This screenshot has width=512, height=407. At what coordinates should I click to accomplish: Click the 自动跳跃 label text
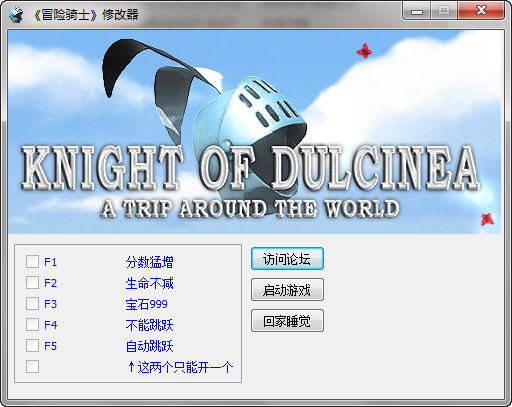tap(149, 346)
